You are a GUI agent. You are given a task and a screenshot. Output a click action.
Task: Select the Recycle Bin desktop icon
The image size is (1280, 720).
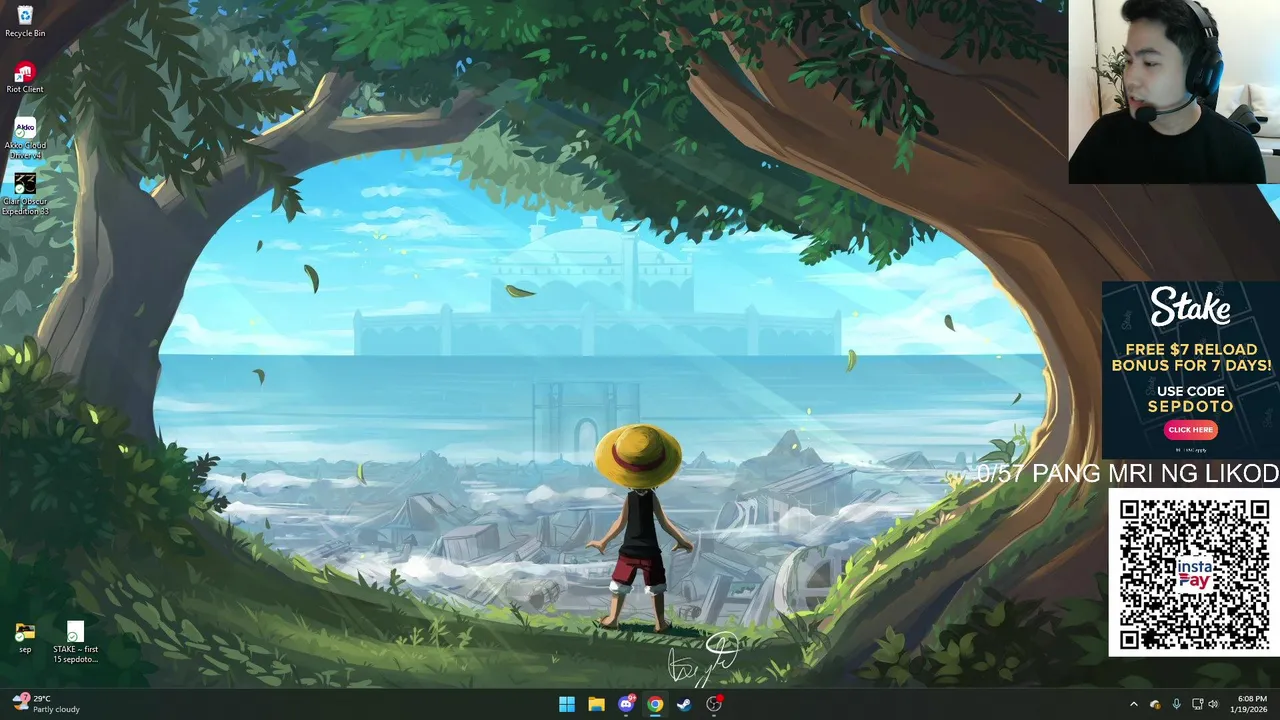tap(25, 21)
